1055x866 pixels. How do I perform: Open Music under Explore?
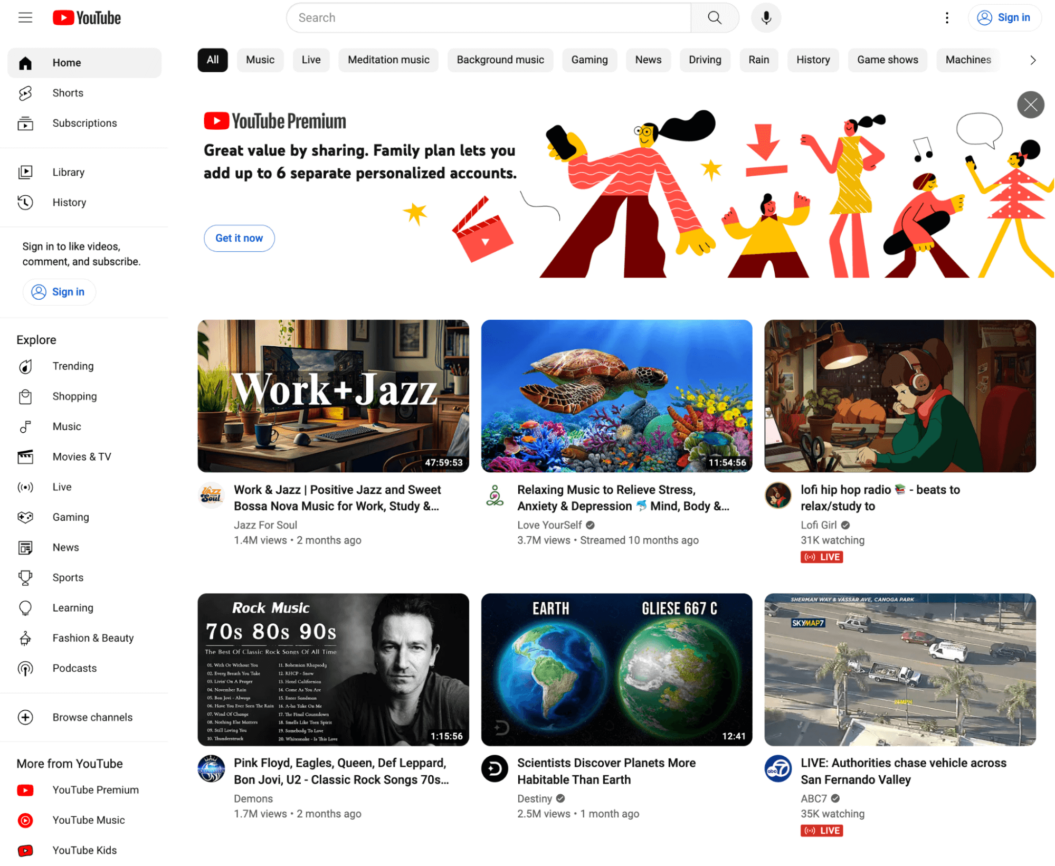point(84,427)
